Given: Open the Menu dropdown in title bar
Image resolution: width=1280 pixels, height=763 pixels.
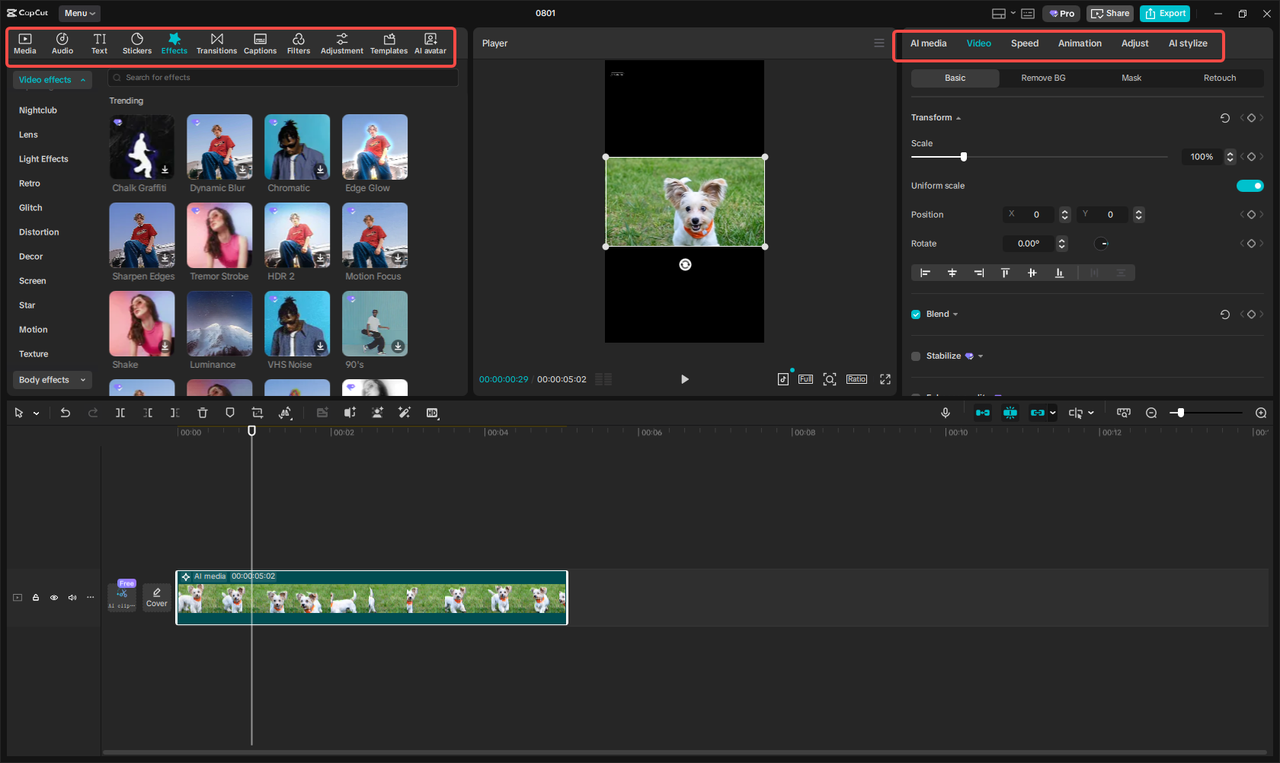Looking at the screenshot, I should click(79, 13).
